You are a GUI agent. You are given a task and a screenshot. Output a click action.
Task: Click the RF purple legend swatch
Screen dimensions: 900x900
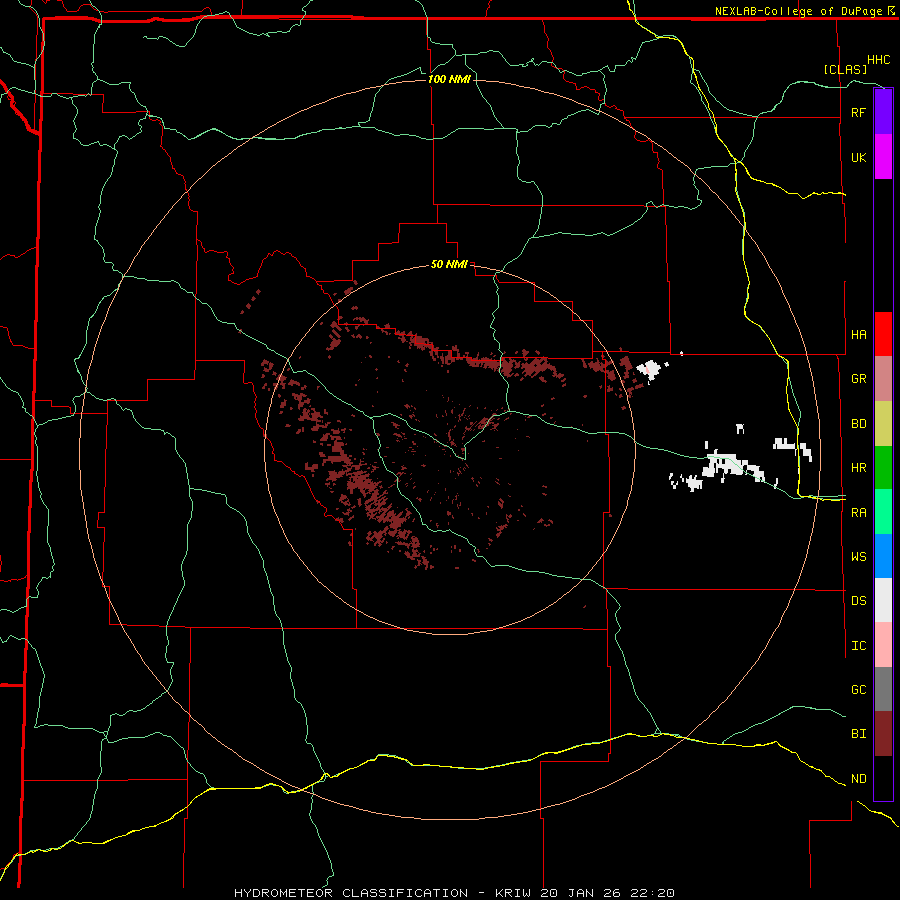[x=883, y=112]
